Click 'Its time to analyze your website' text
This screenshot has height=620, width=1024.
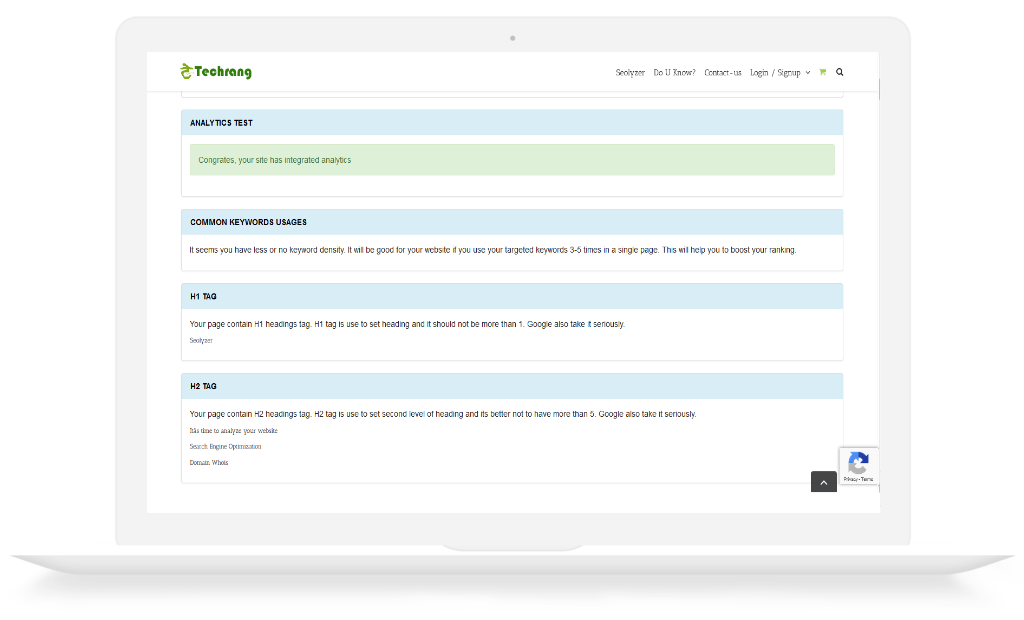233,431
